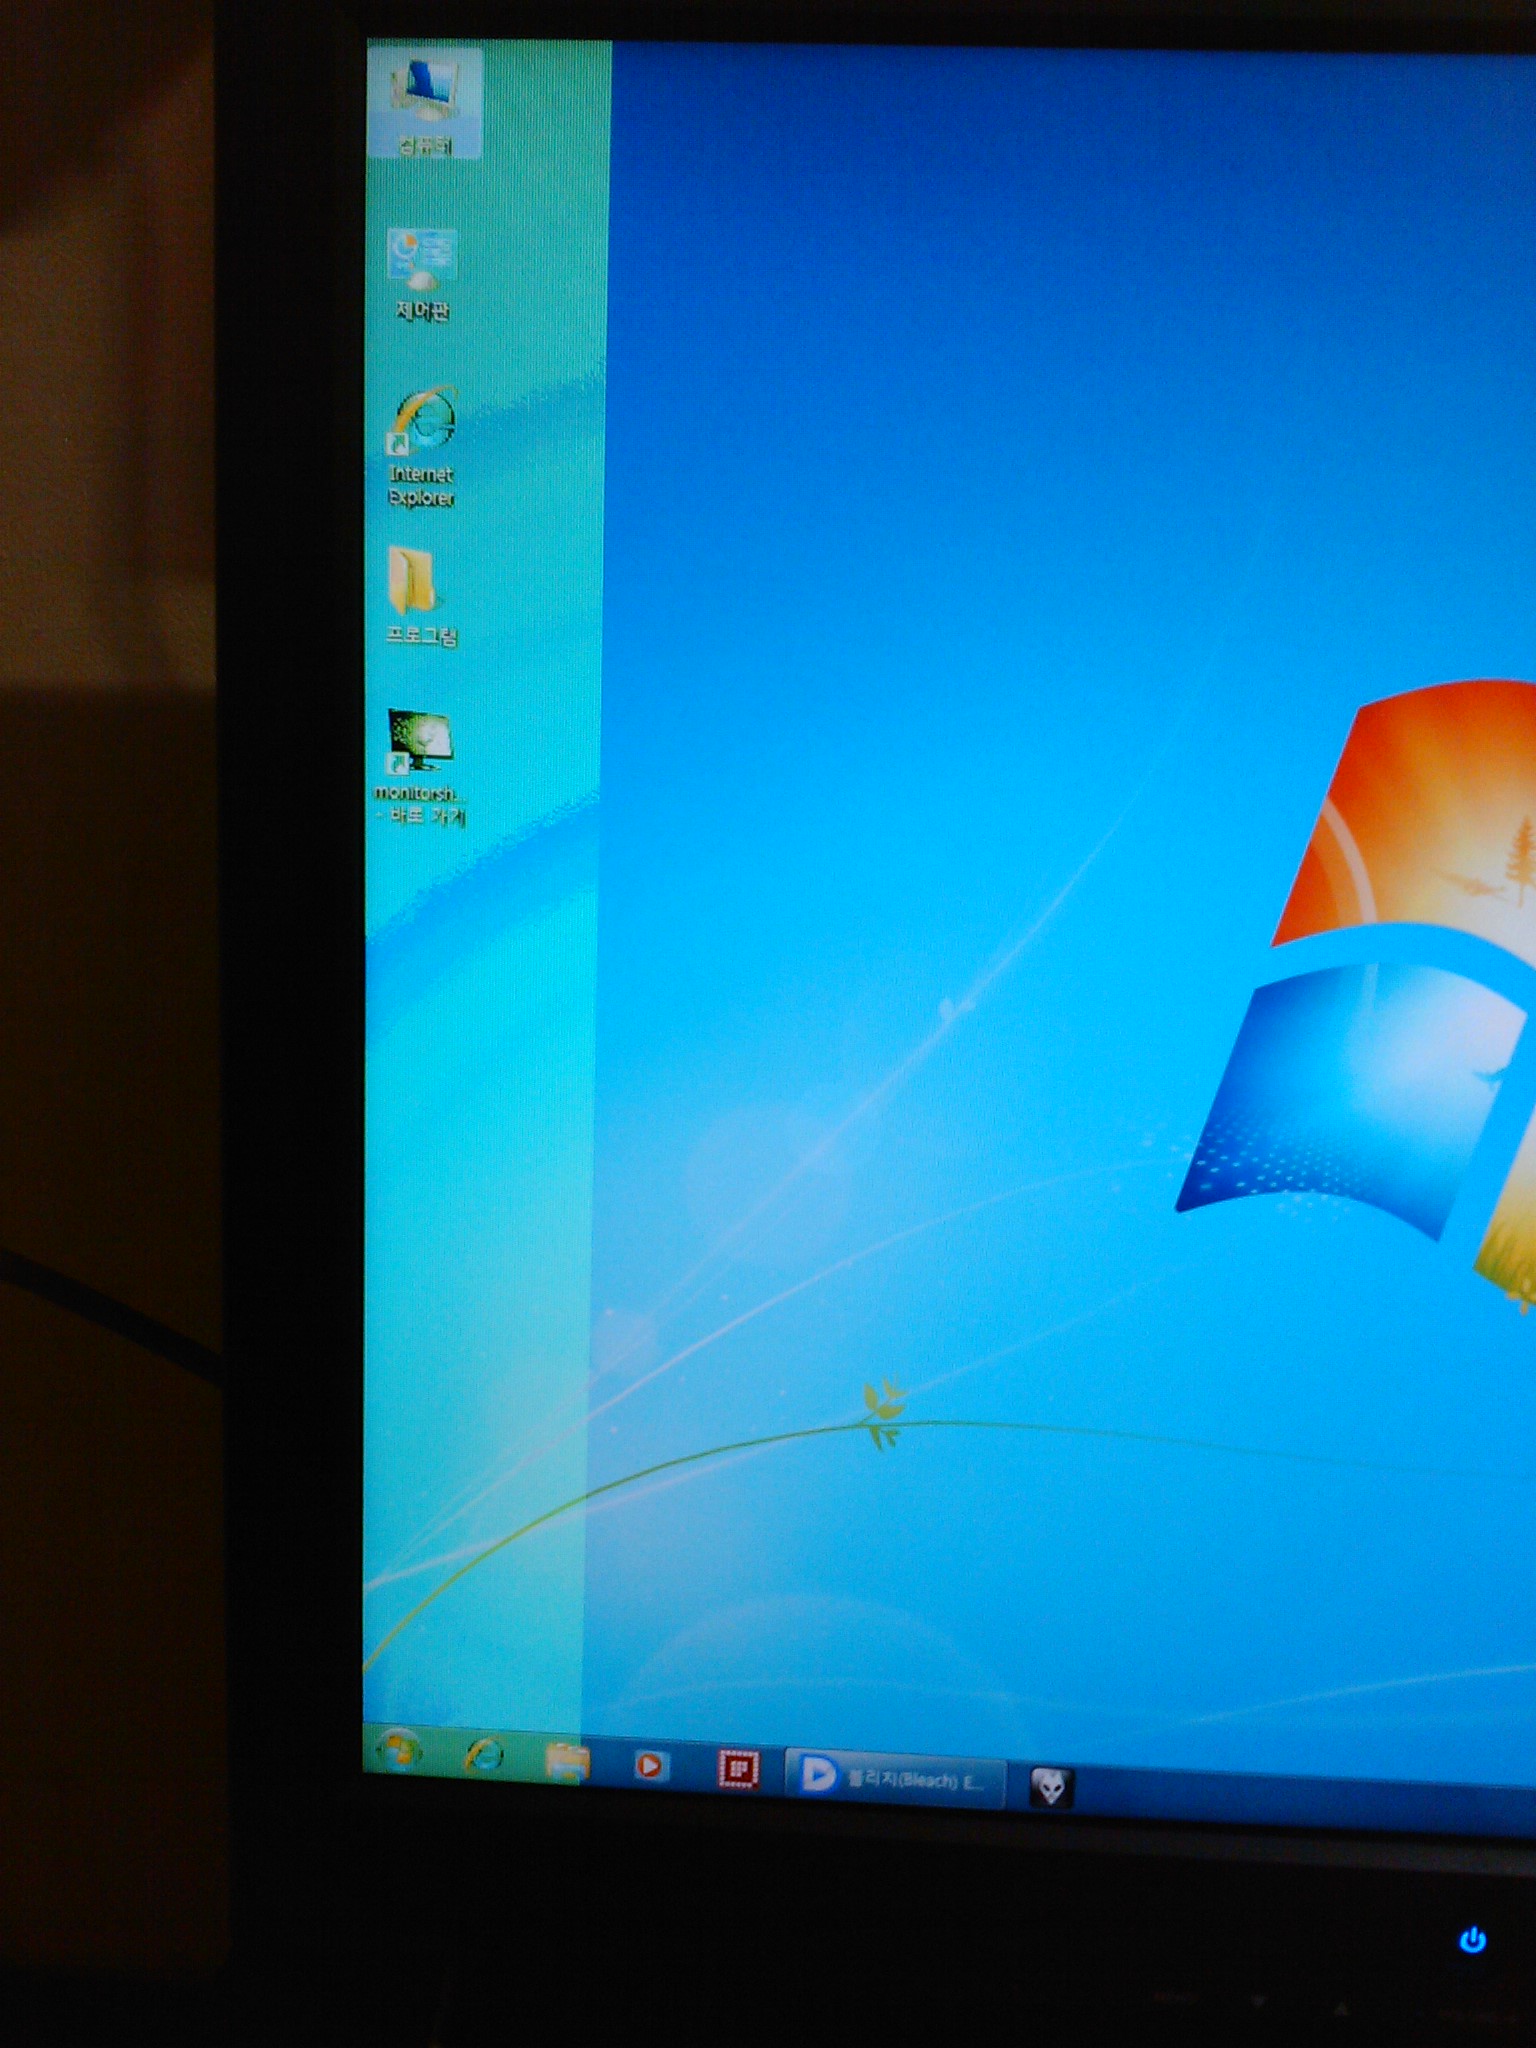
Task: Switch to the Bleach player taskbar window
Action: tap(895, 1778)
